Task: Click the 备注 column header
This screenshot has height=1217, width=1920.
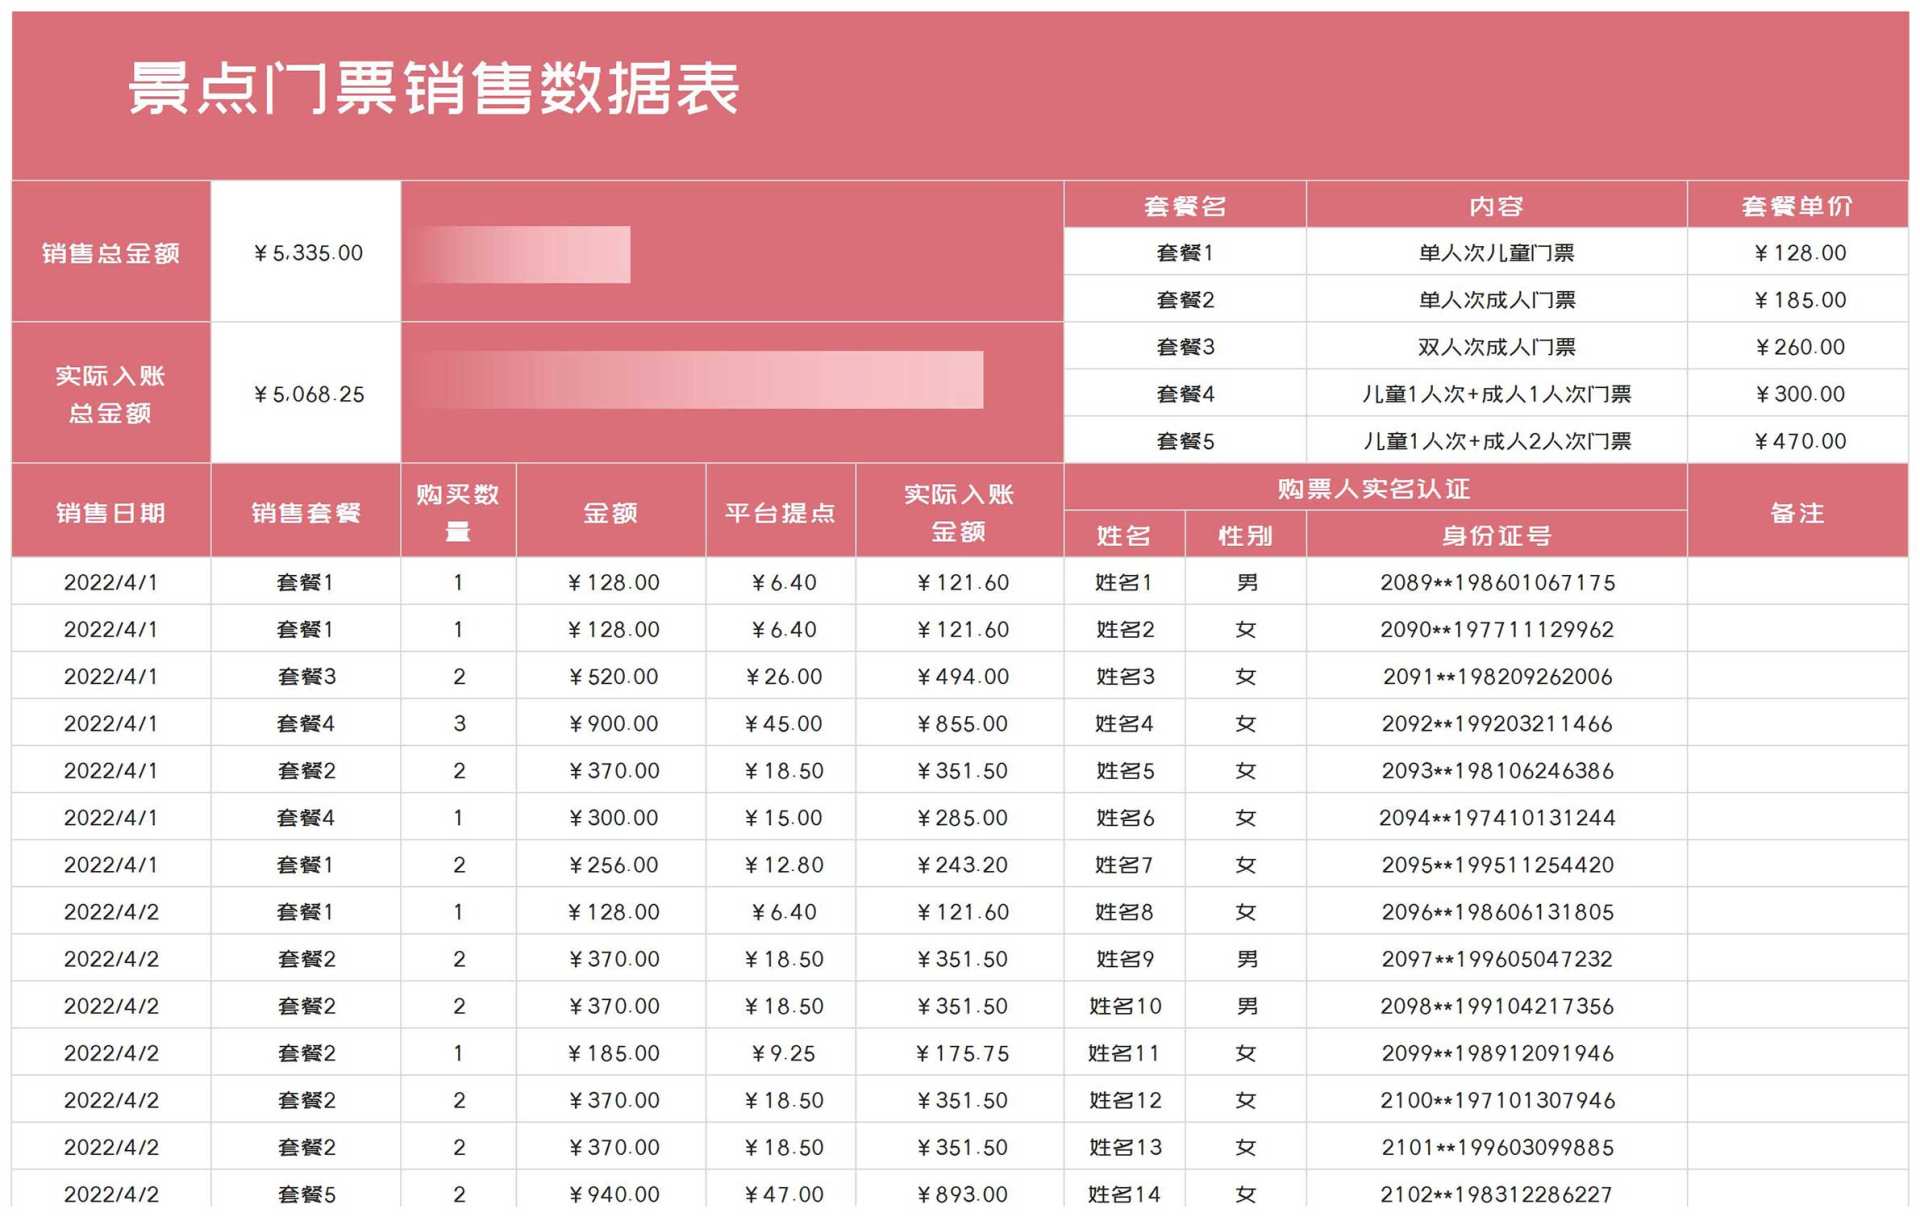Action: click(1798, 511)
